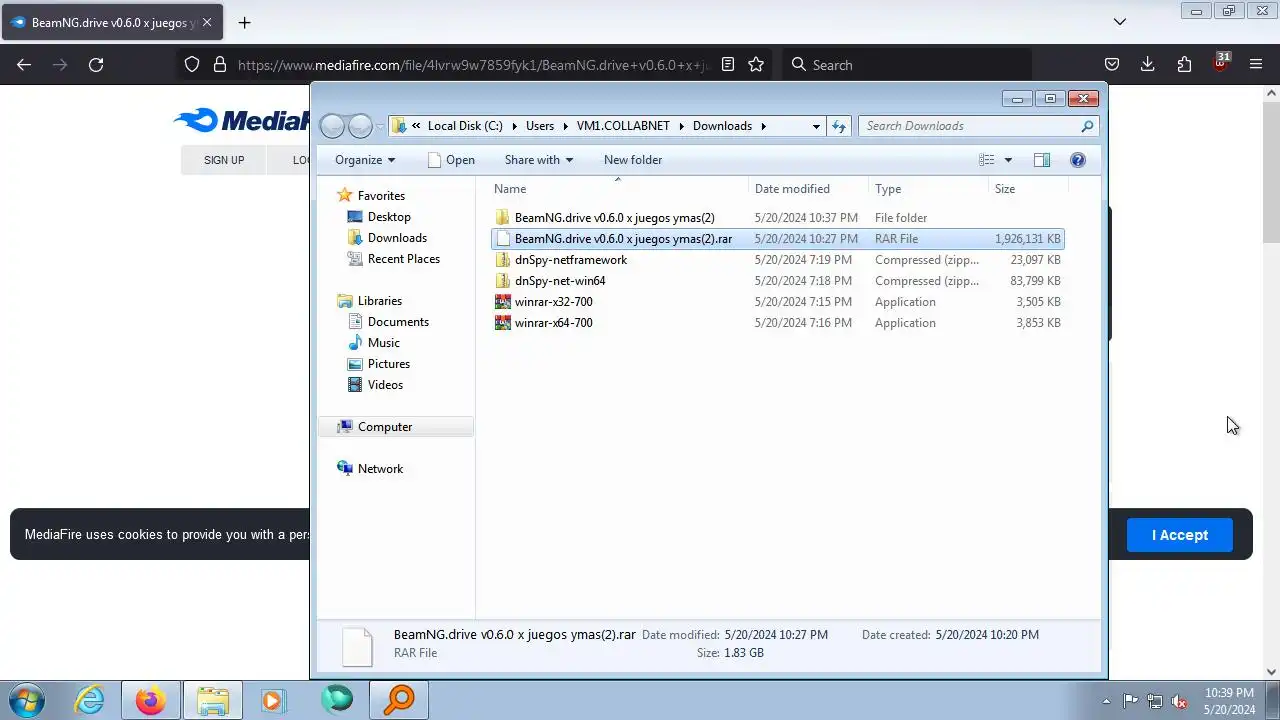Screen dimensions: 1280x720
Task: Select the BeamNG.drive ymas(2).rar file
Action: click(x=777, y=239)
